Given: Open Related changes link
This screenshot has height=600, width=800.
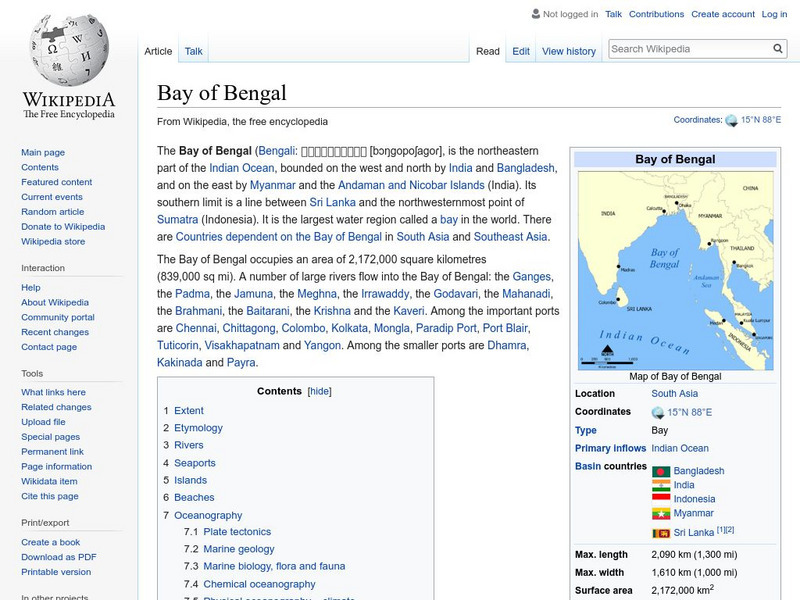Looking at the screenshot, I should pos(56,407).
